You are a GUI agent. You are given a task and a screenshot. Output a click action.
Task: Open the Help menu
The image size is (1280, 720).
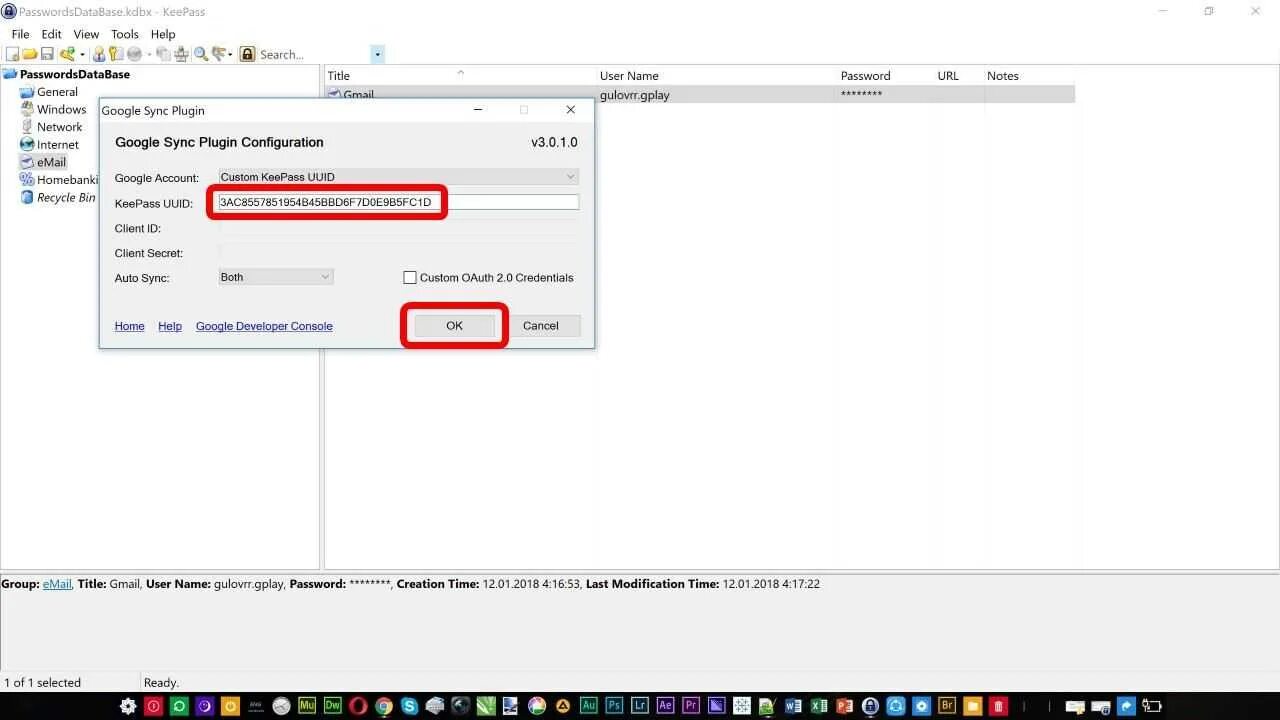point(163,34)
